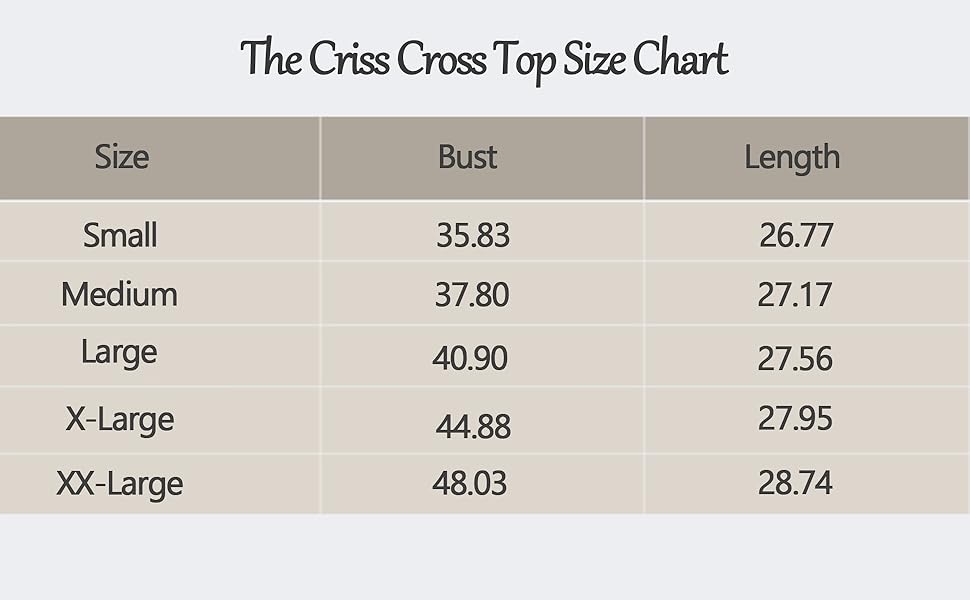Choose the XX-Large size row label
970x600 pixels.
pyautogui.click(x=120, y=484)
